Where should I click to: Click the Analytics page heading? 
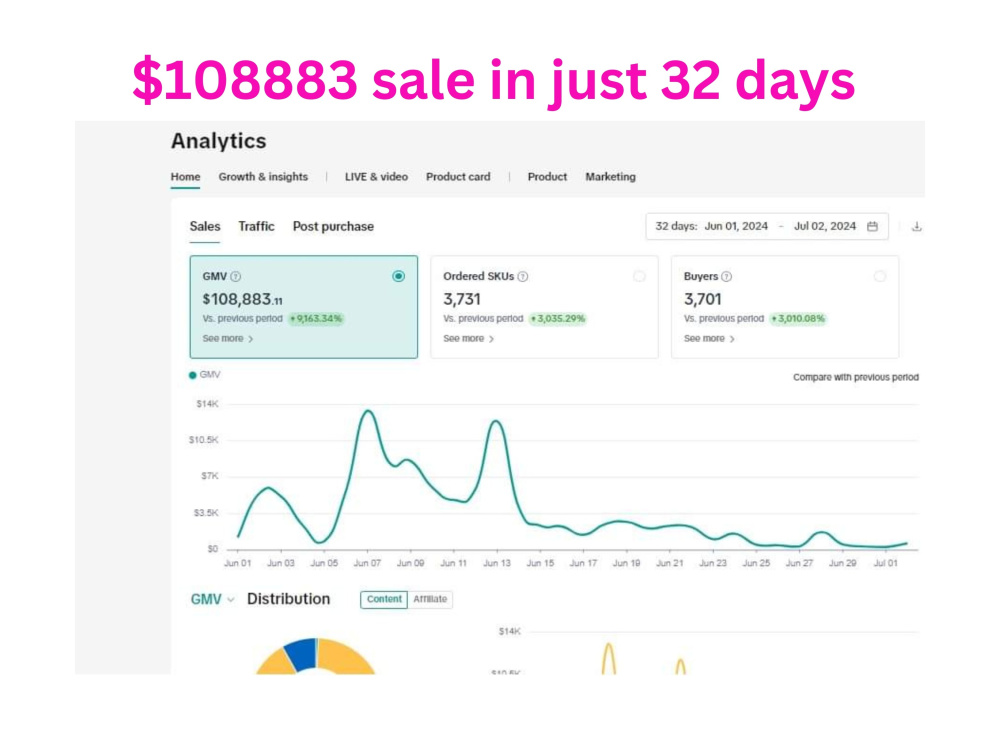pyautogui.click(x=218, y=141)
